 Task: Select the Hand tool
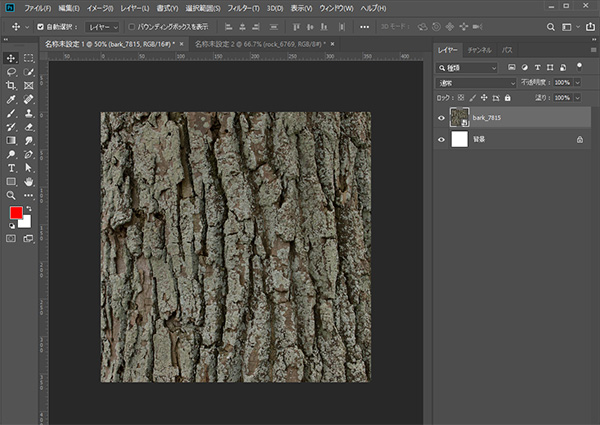point(28,183)
